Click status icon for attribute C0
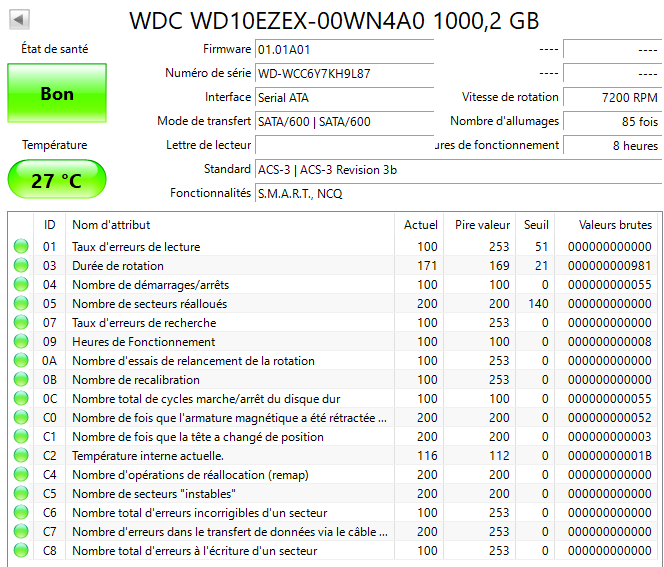 (21, 418)
